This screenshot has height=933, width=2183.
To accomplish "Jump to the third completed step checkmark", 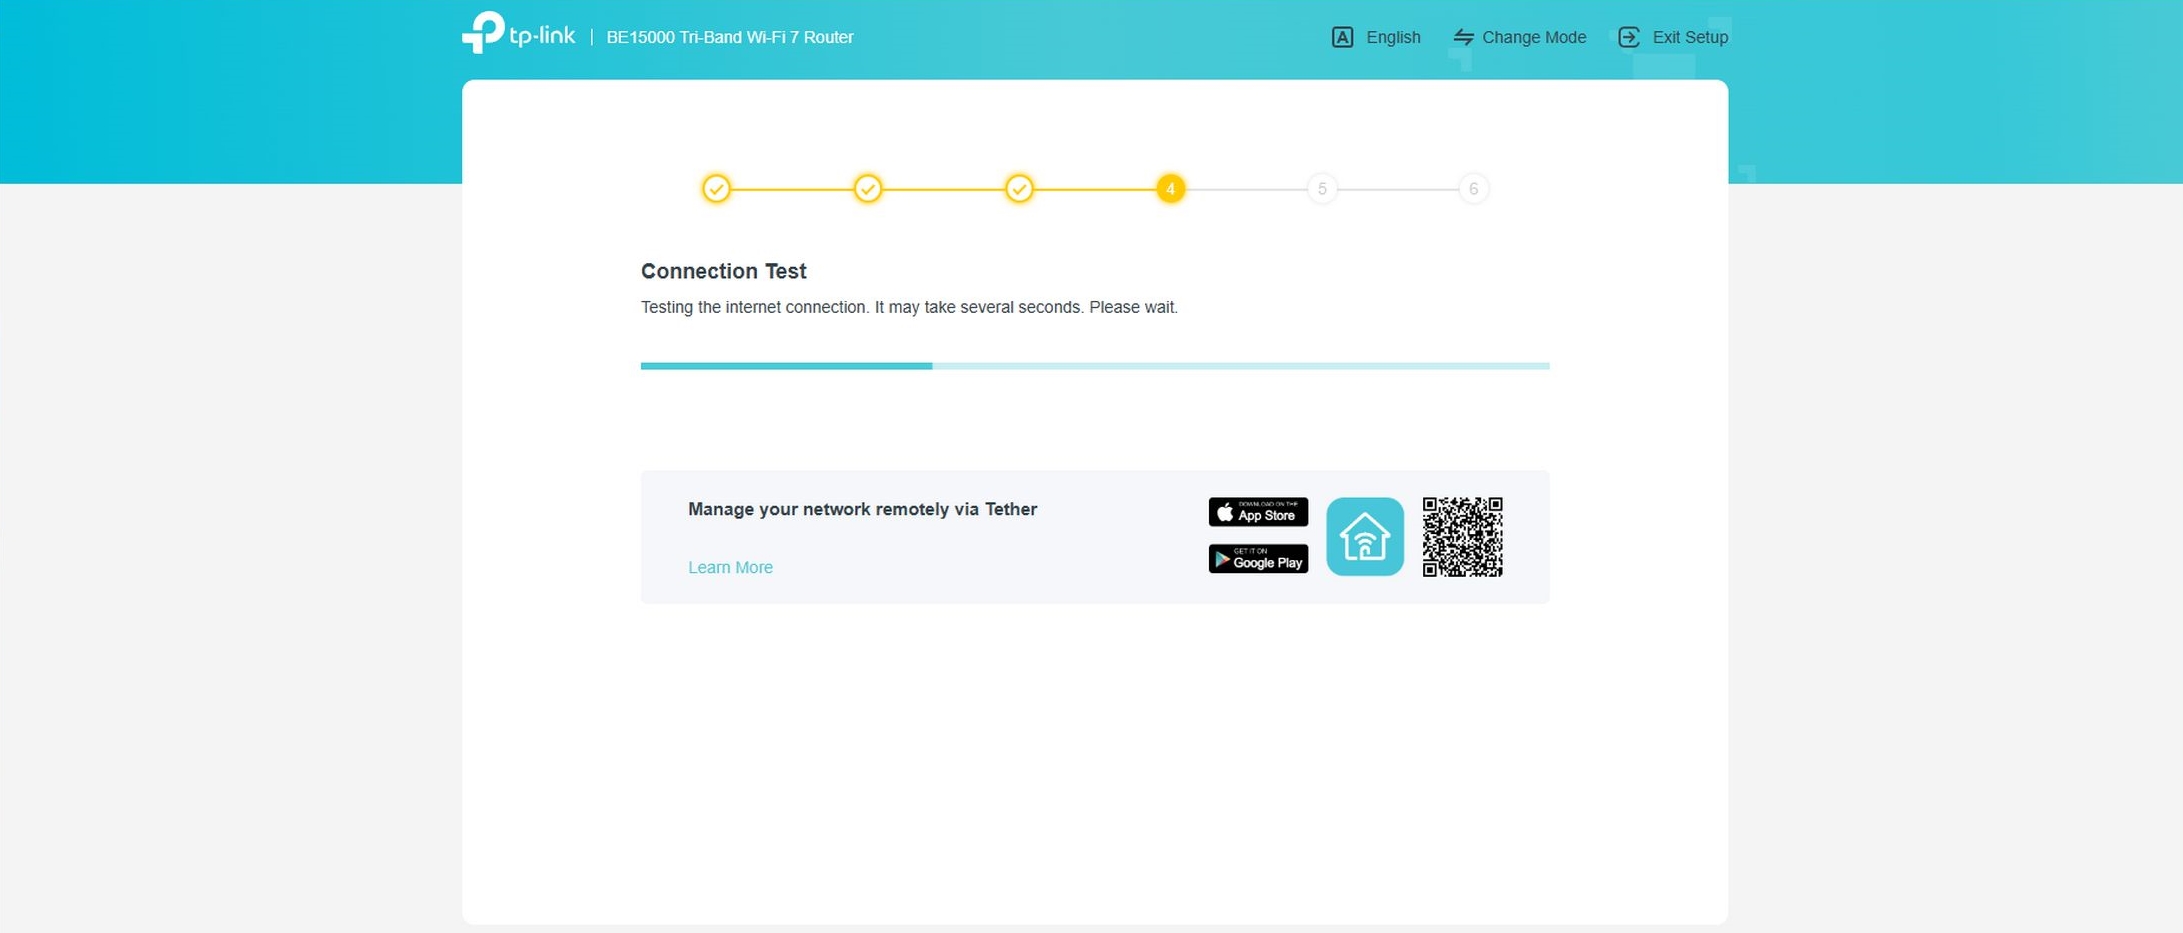I will (1019, 189).
